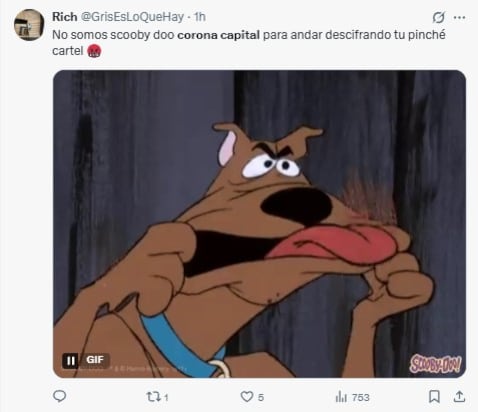478x412 pixels.
Task: Click the Scooby-Doo logo watermark
Action: pyautogui.click(x=435, y=364)
